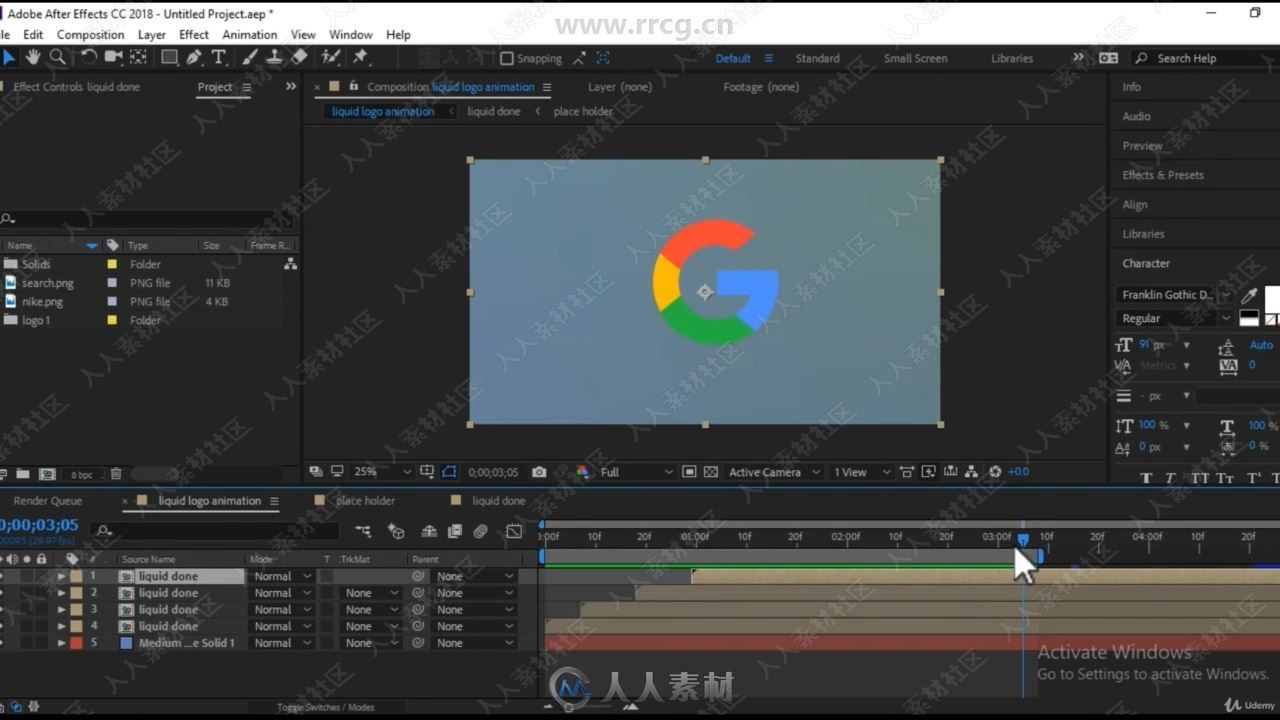The image size is (1280, 720).
Task: Select the Roto Brush tool
Action: (331, 58)
